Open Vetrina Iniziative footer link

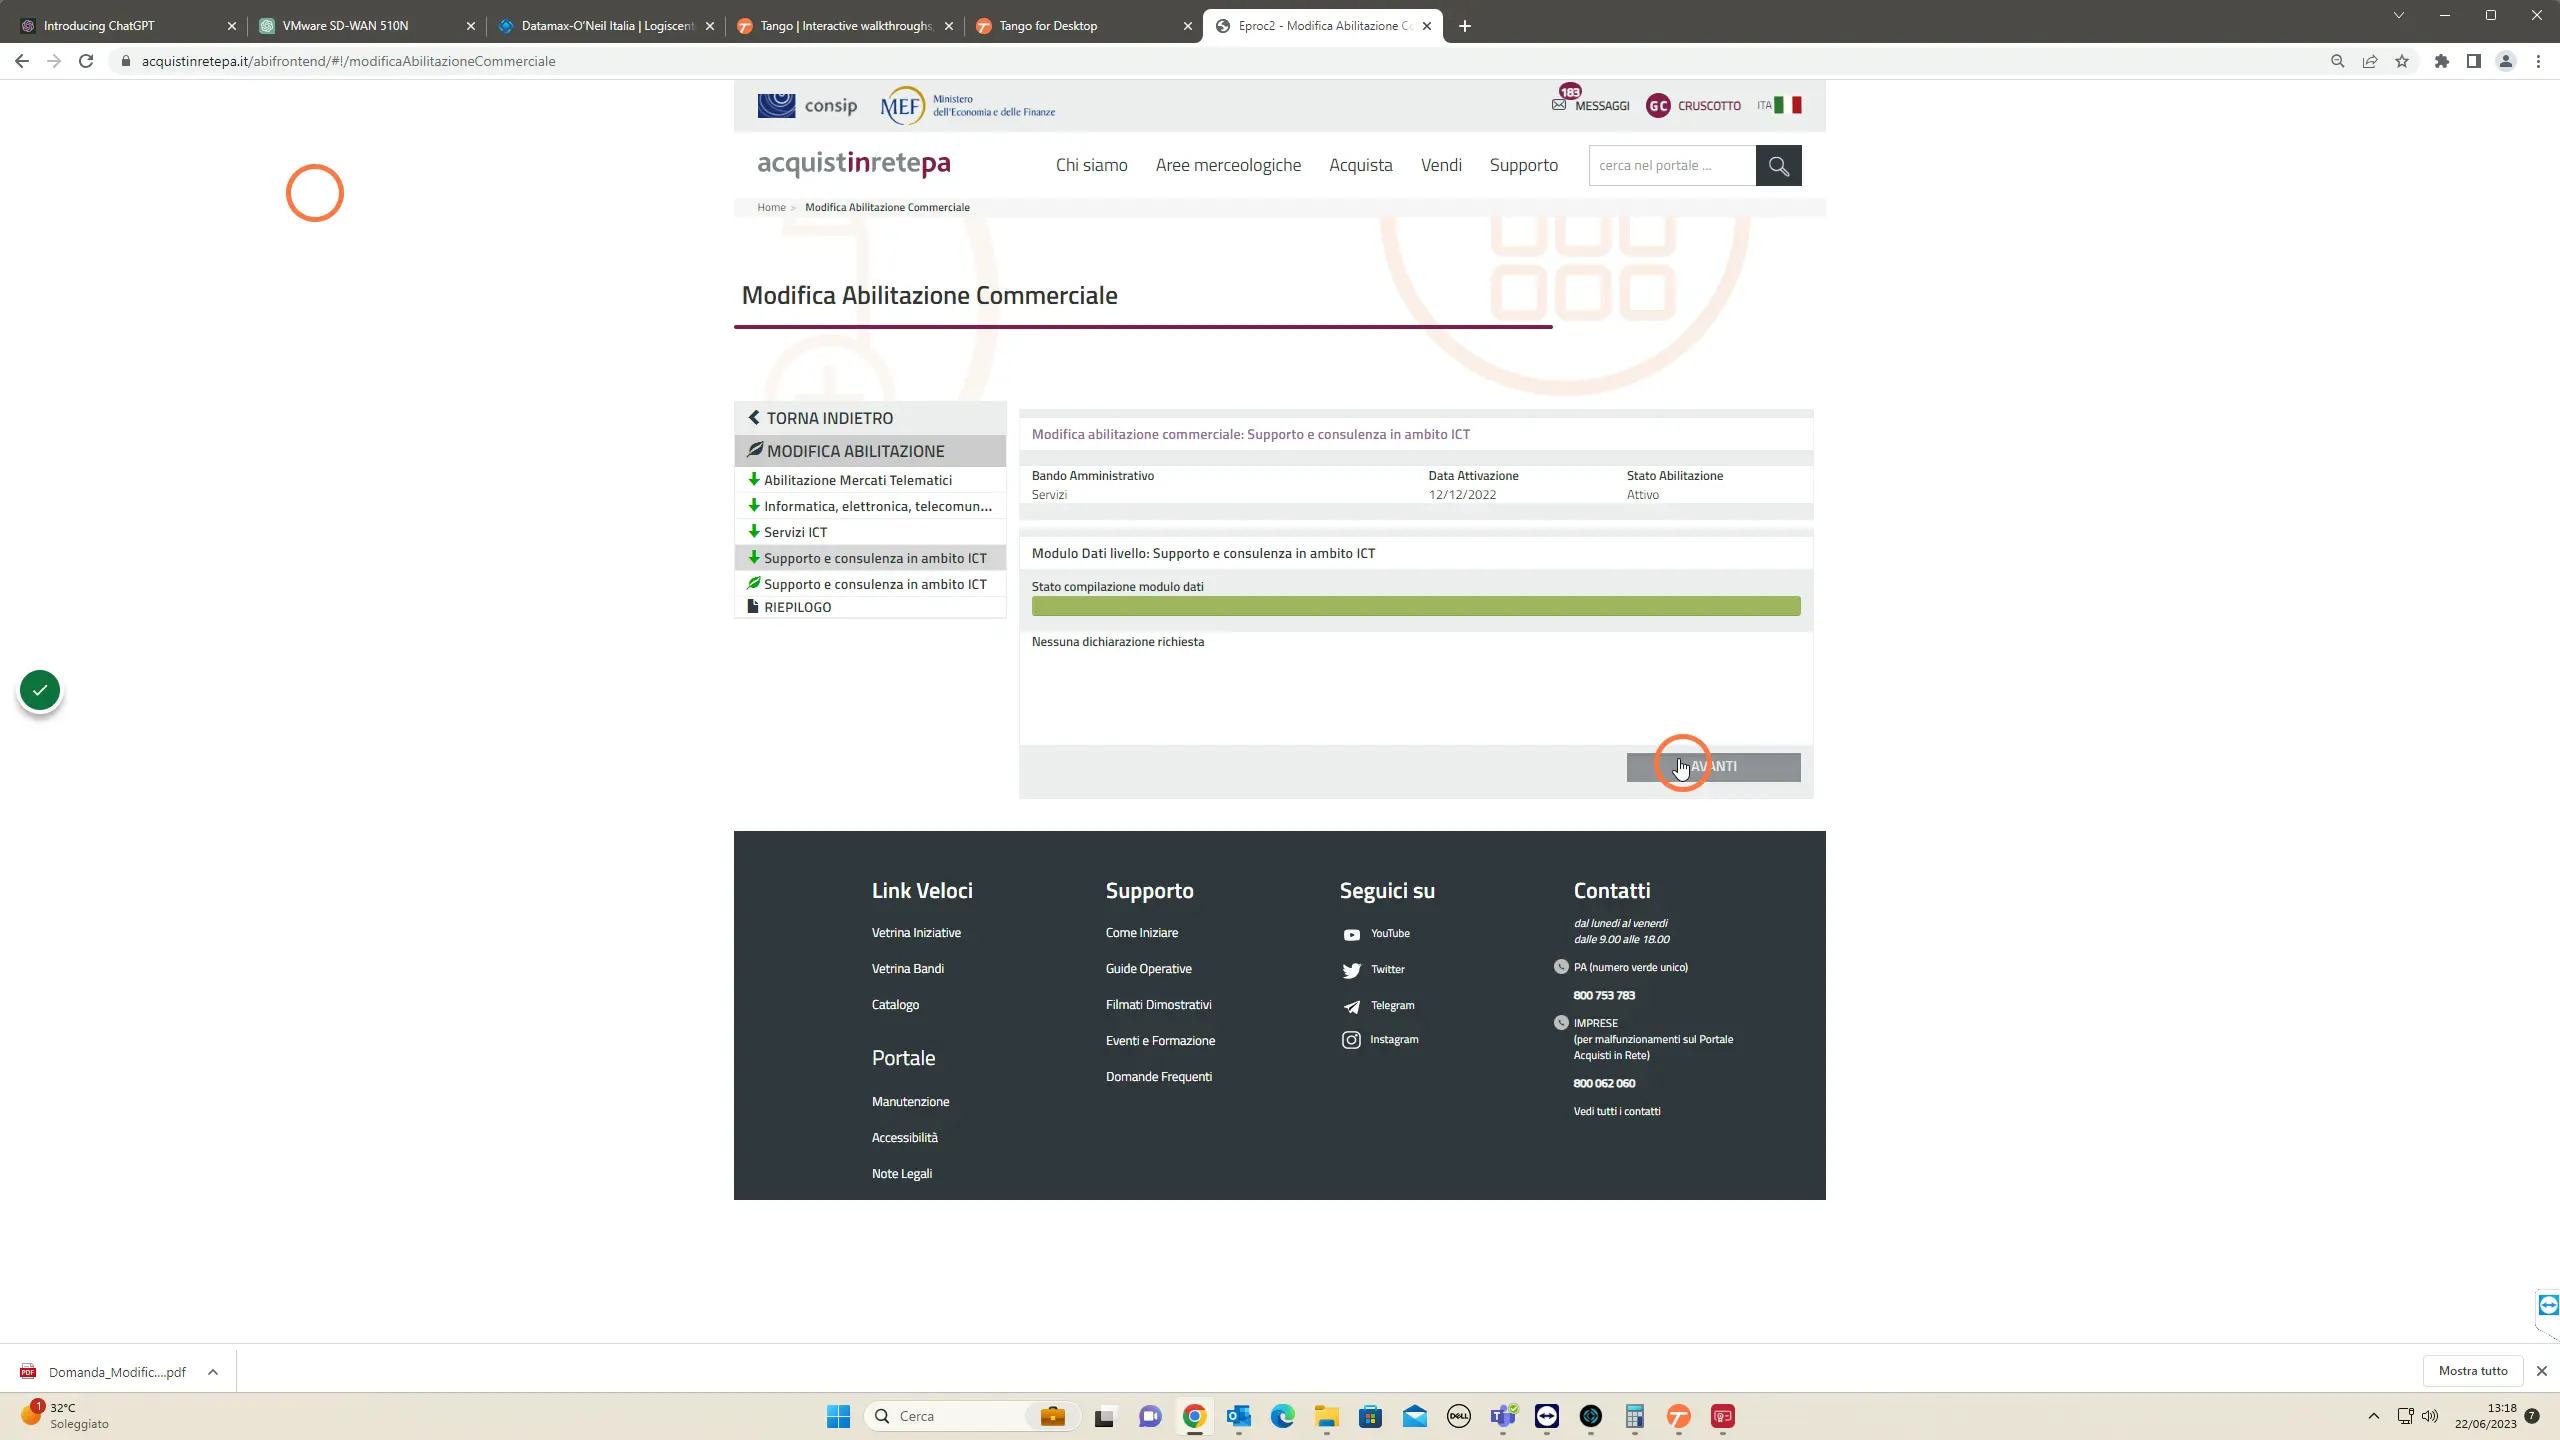(916, 933)
